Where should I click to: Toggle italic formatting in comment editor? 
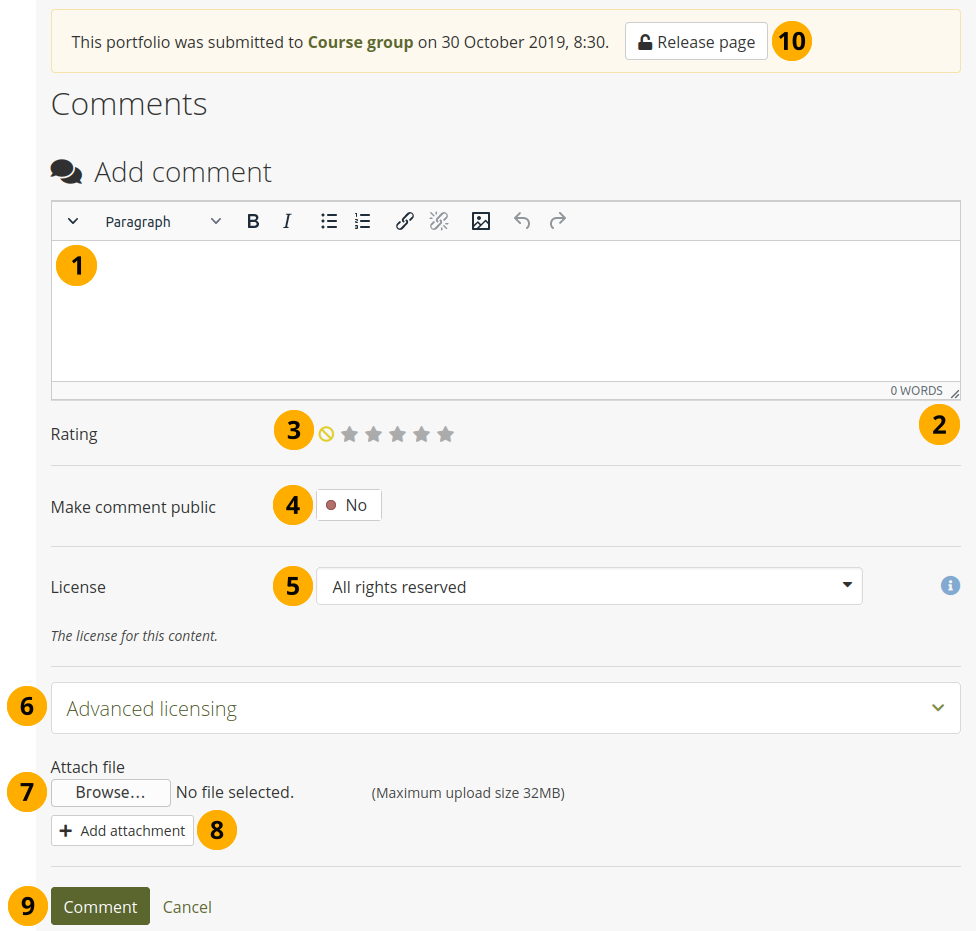287,222
